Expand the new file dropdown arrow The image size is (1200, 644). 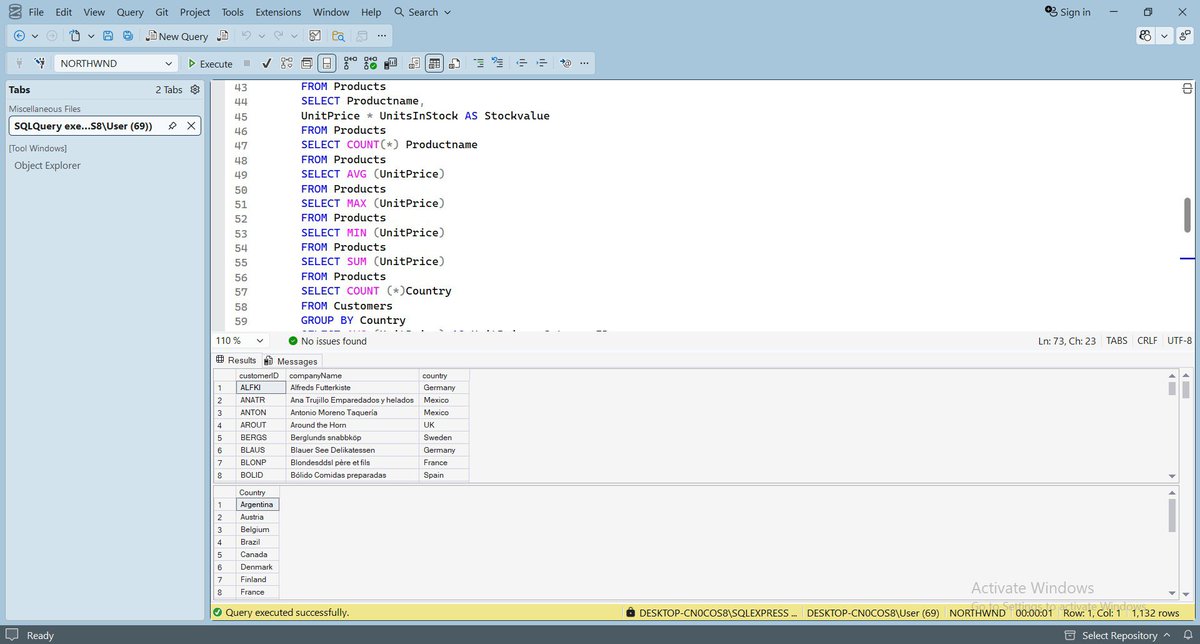pyautogui.click(x=90, y=36)
